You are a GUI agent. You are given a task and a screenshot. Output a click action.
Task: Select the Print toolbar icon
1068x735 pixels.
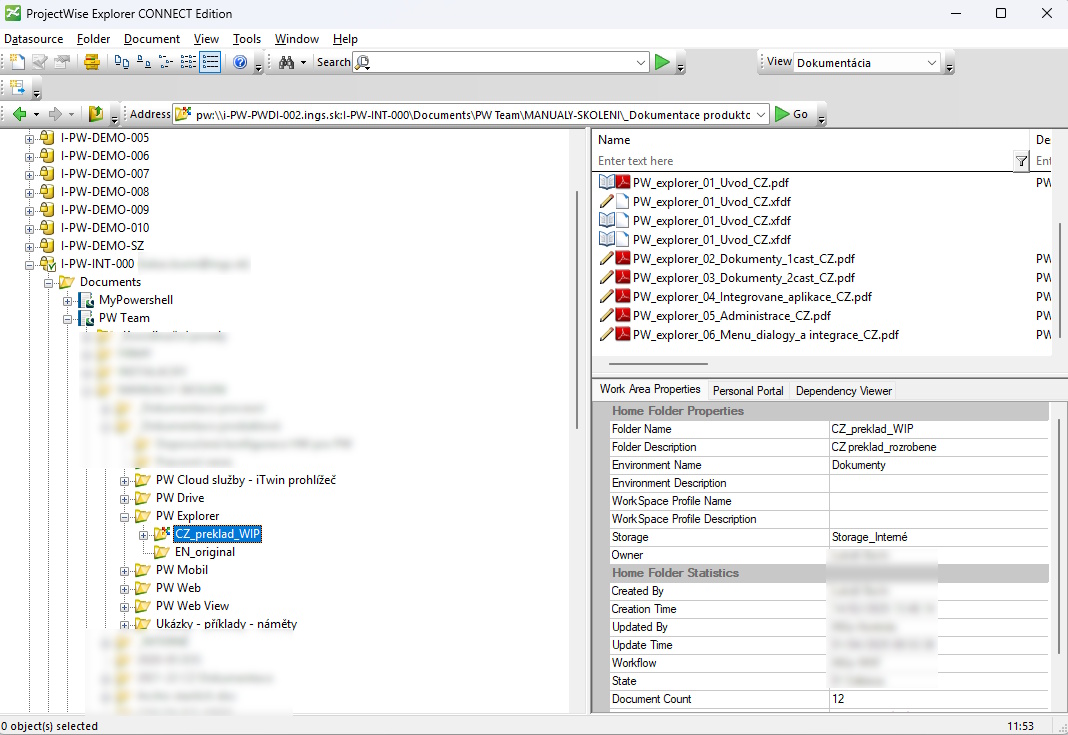[x=93, y=61]
